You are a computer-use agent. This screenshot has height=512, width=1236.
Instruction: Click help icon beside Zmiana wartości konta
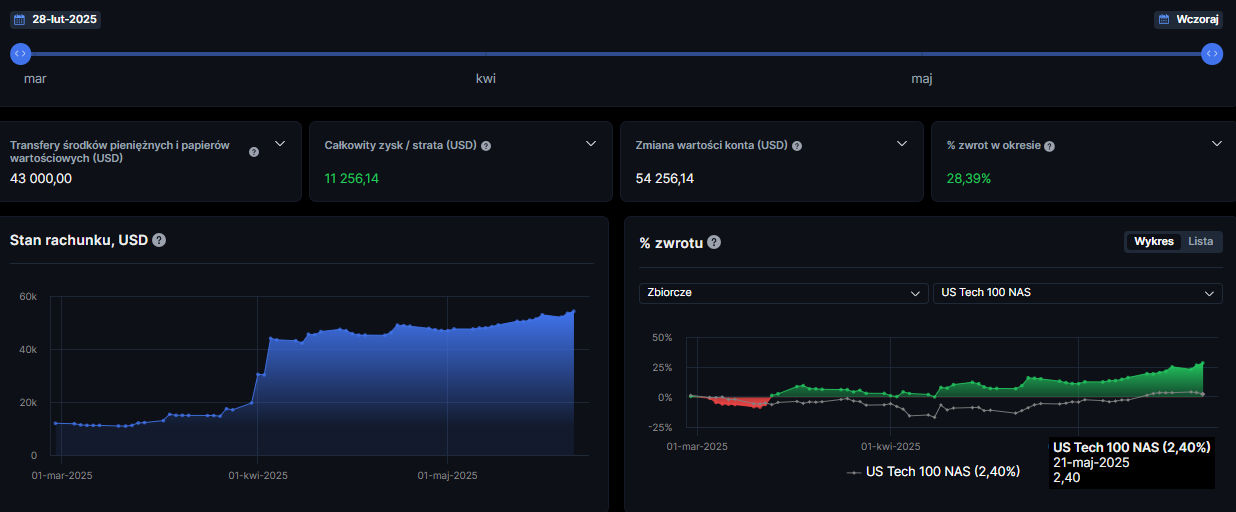tap(797, 146)
